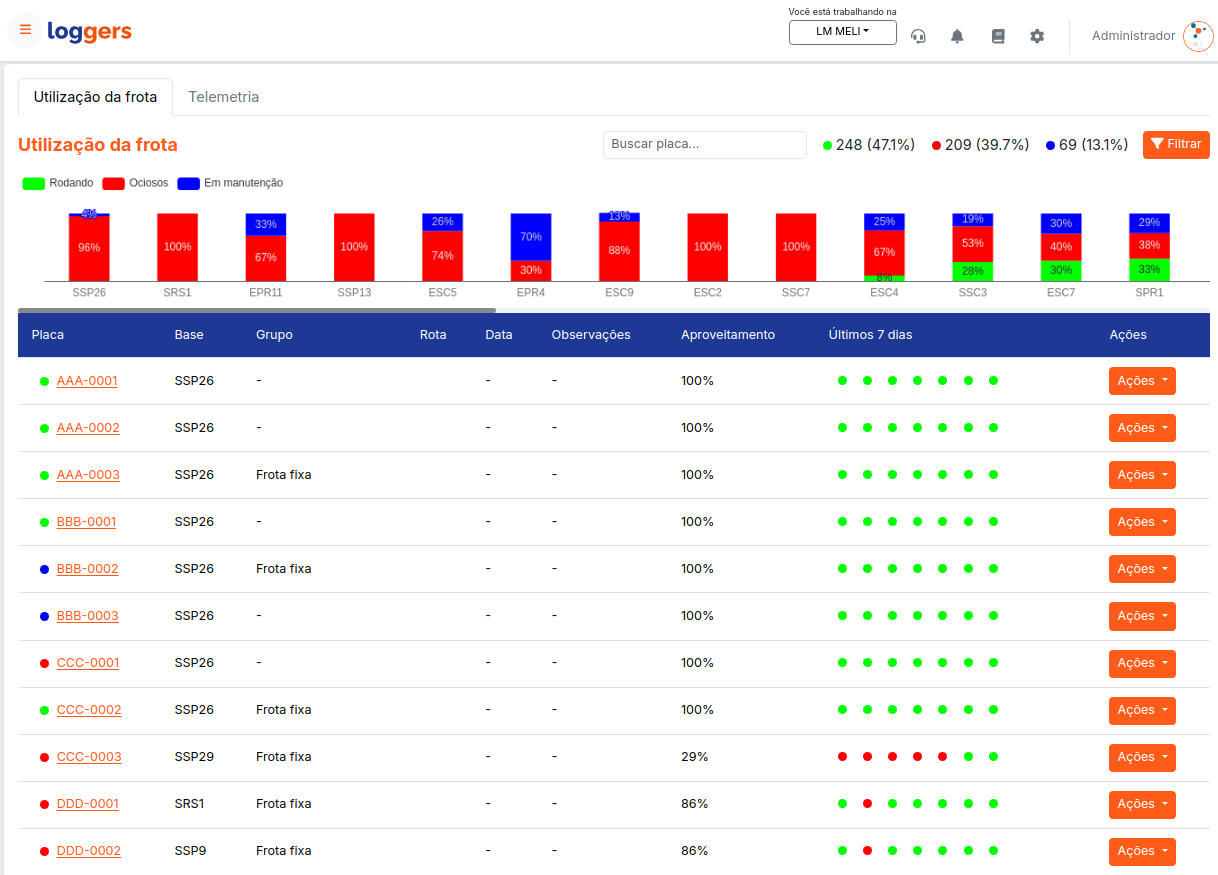Select the Utilização da frota tab
1218x875 pixels.
[95, 97]
